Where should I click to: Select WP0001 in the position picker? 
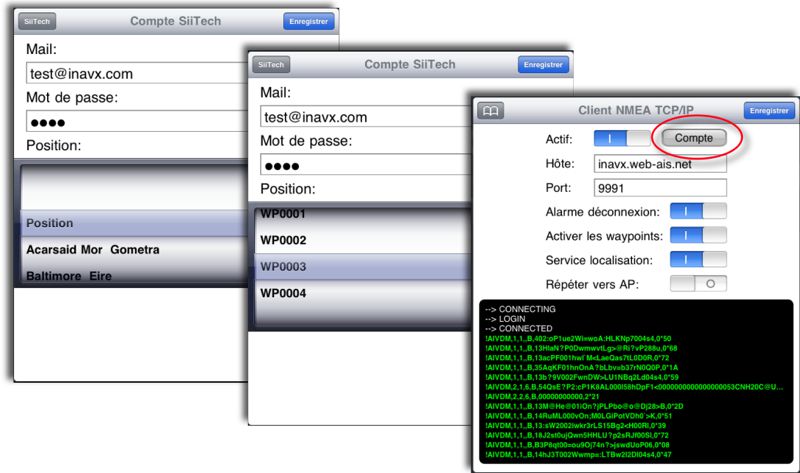tap(361, 214)
